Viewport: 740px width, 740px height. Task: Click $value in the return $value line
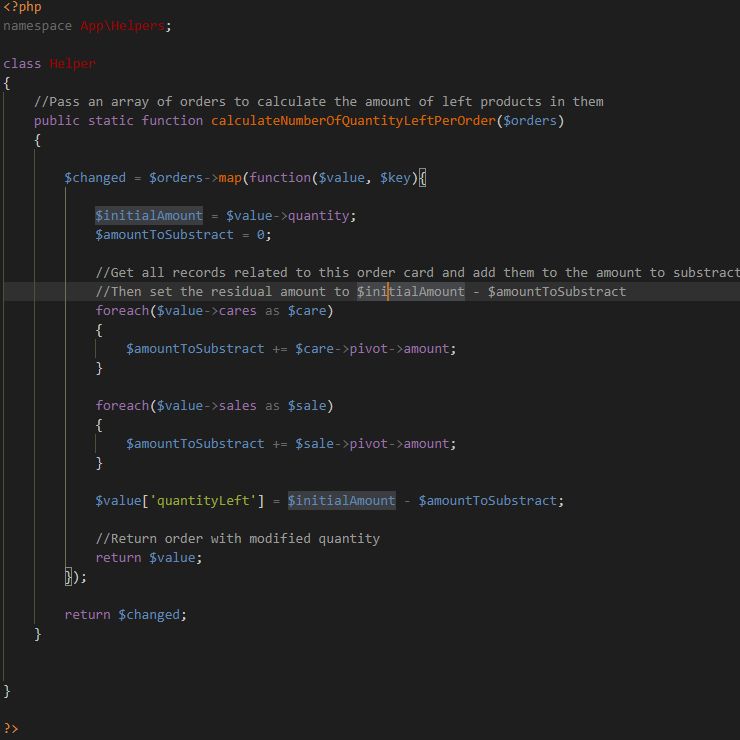(x=172, y=558)
